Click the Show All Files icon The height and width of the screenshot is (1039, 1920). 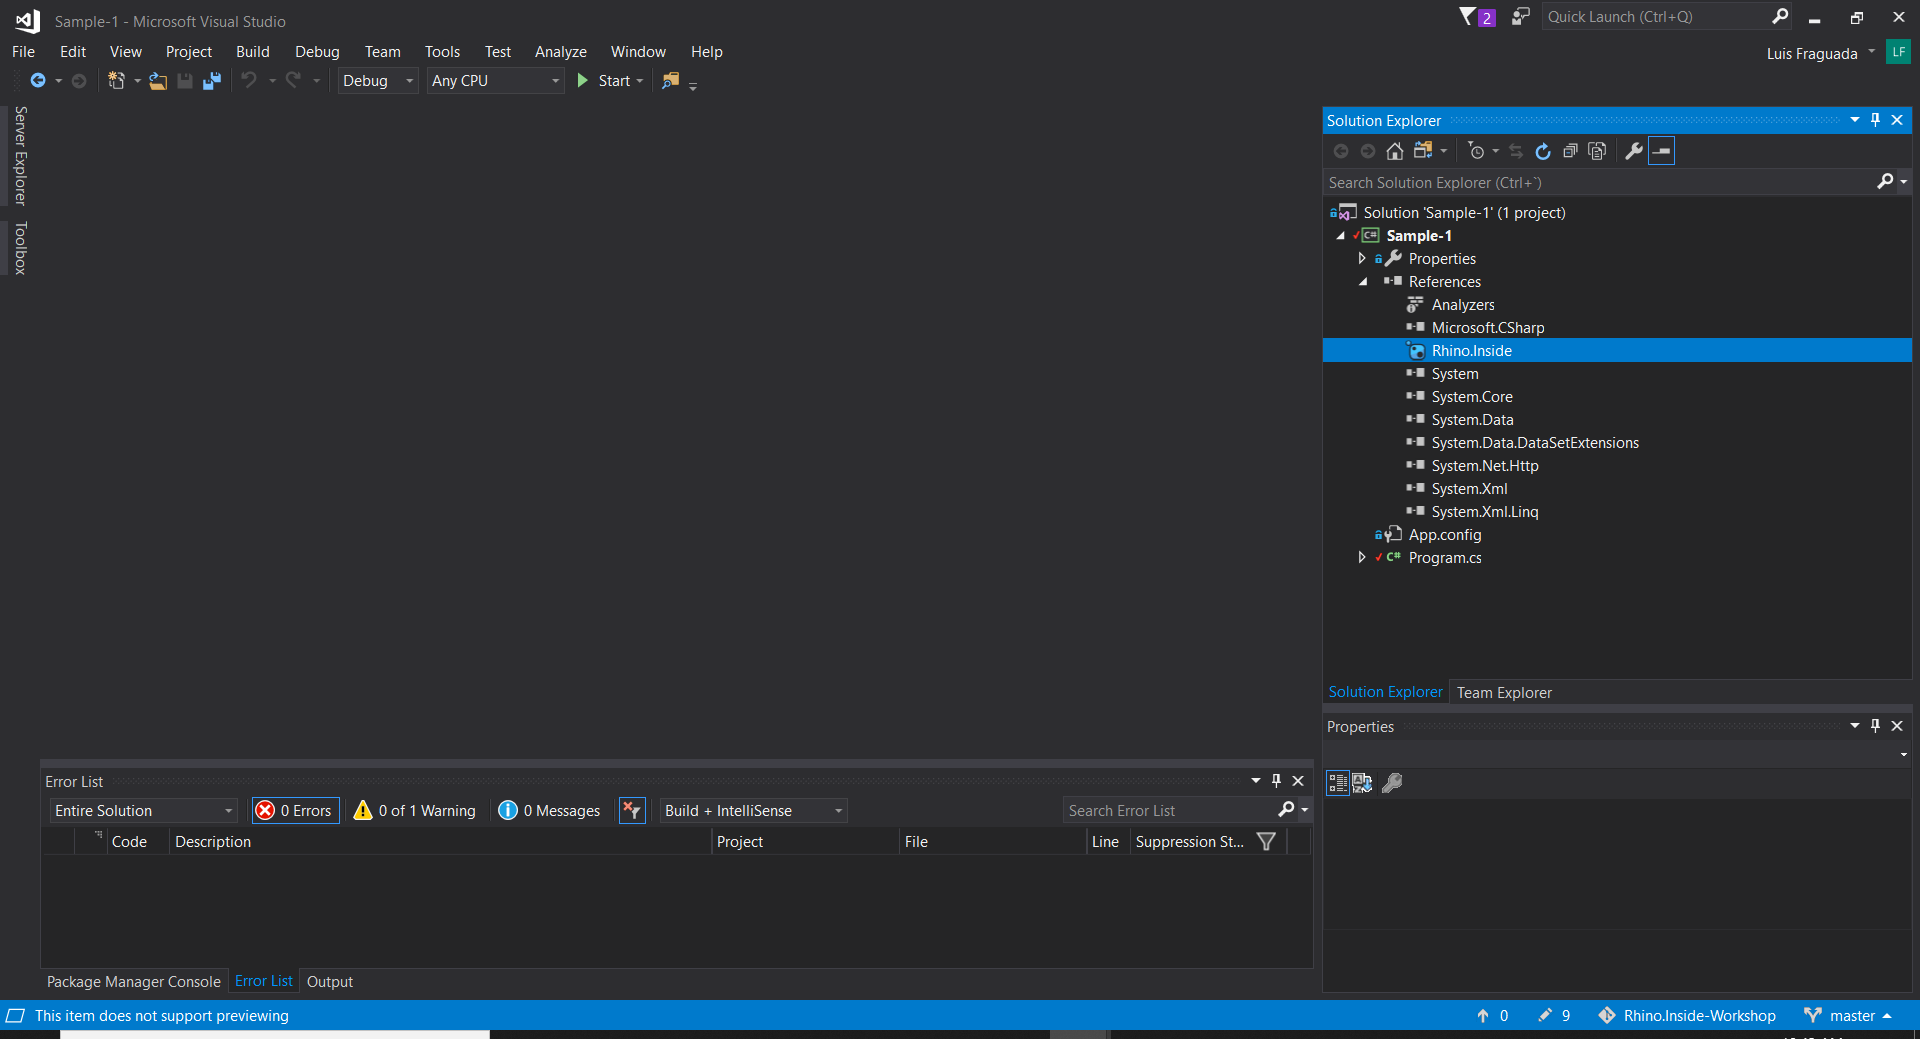point(1597,151)
